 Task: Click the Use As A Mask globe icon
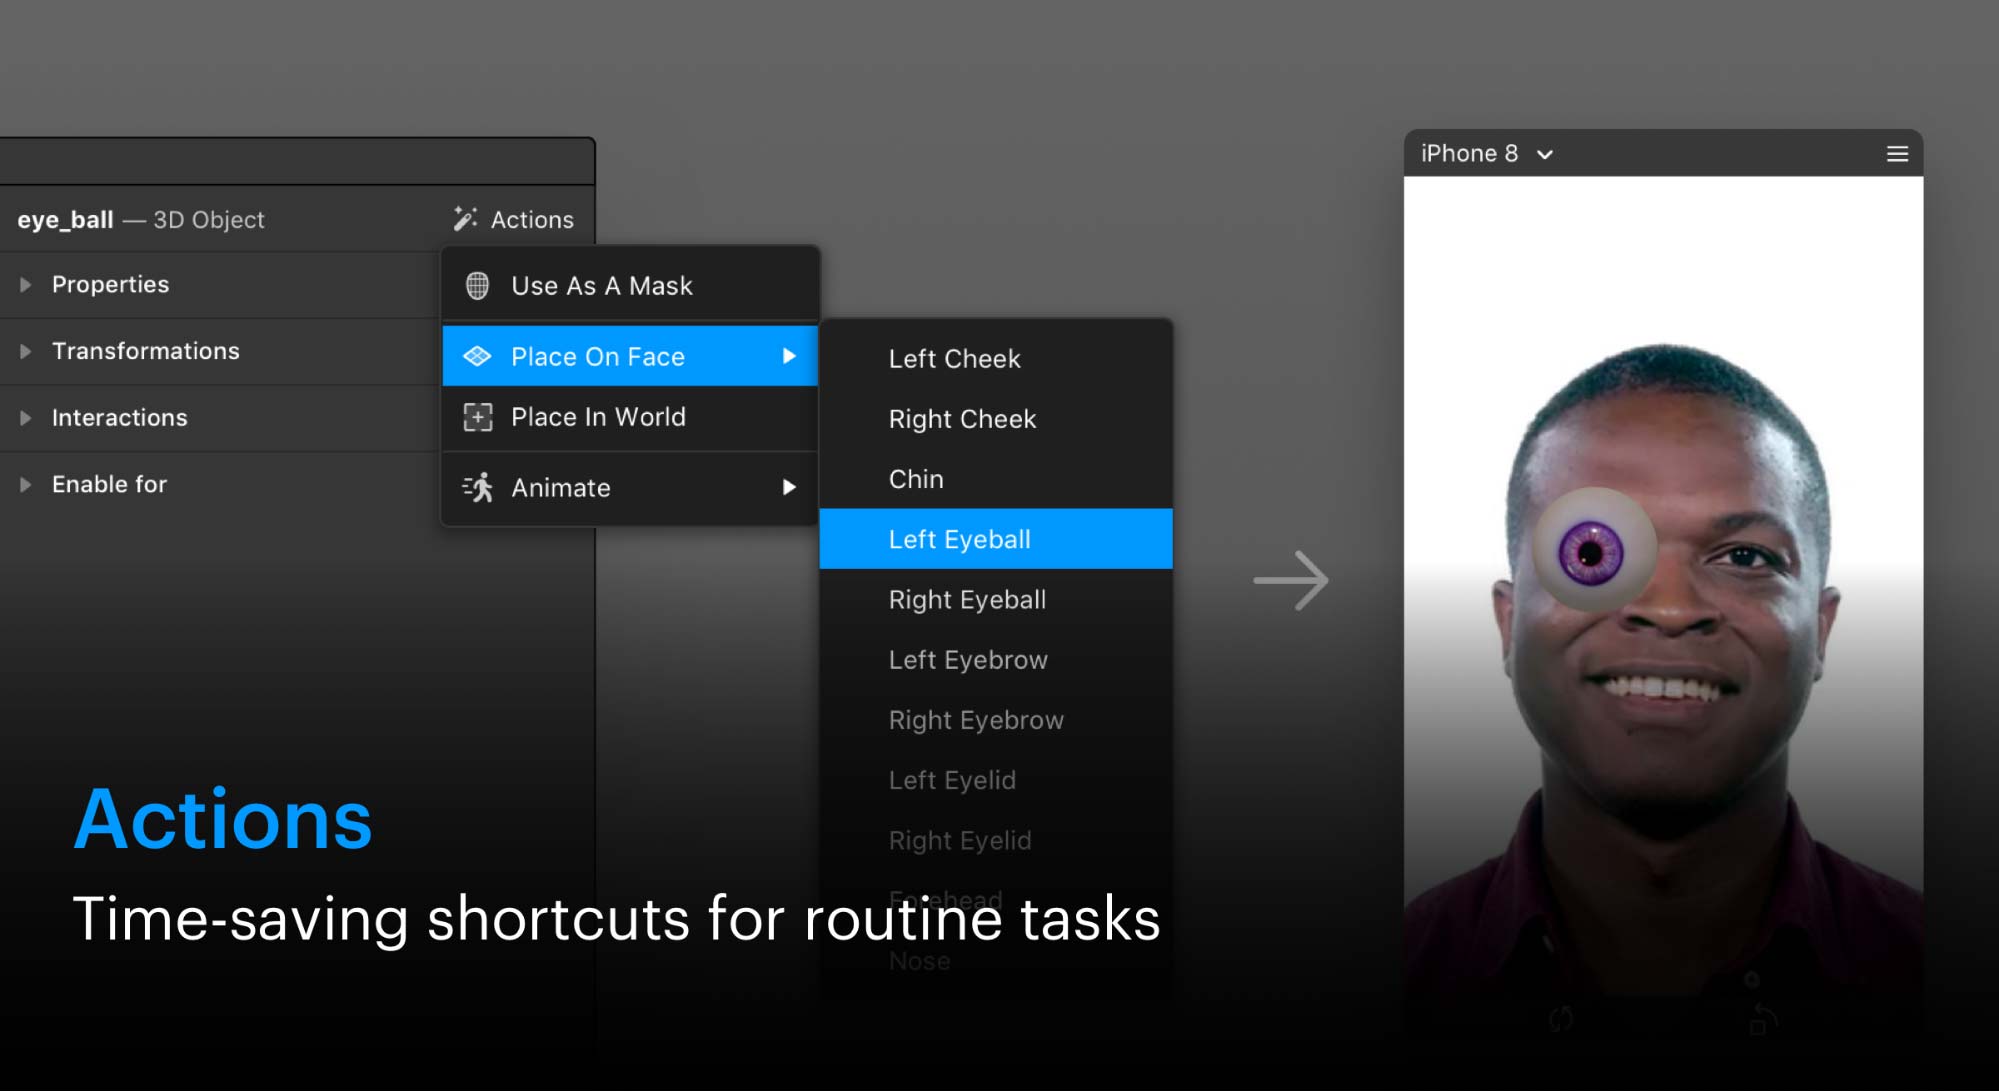478,286
